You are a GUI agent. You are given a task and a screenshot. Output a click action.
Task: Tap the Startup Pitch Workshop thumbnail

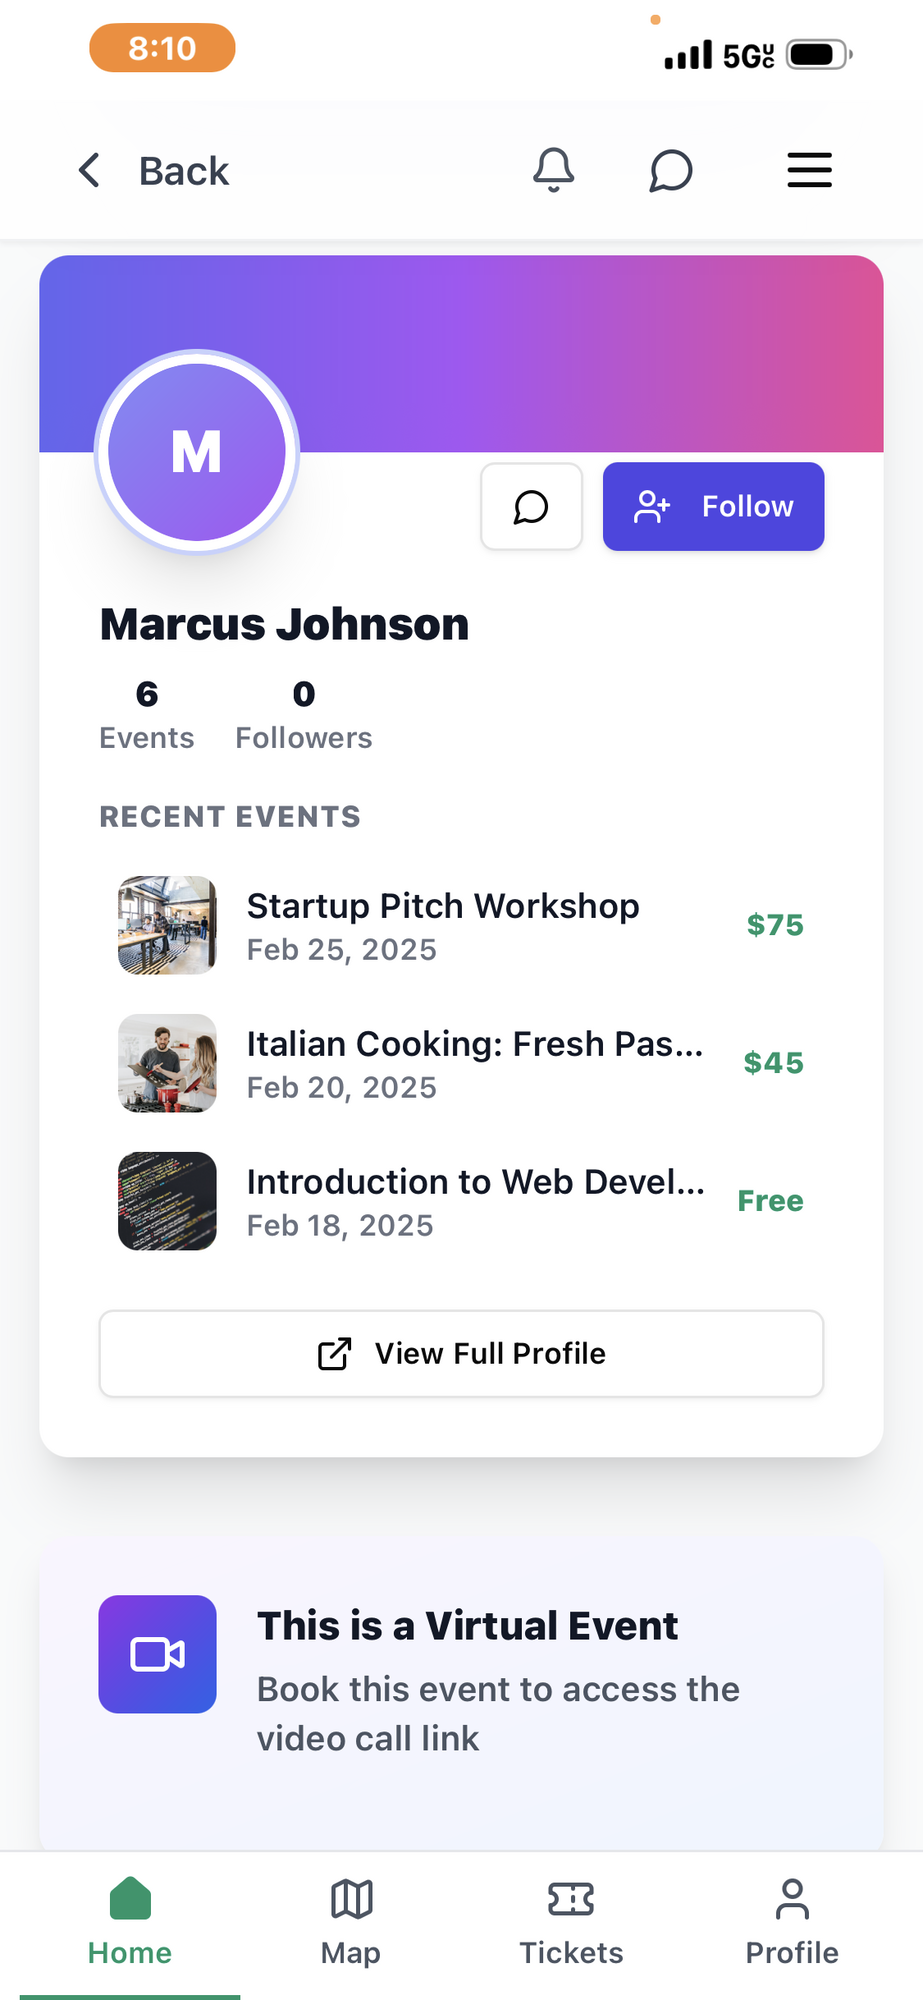pyautogui.click(x=167, y=925)
